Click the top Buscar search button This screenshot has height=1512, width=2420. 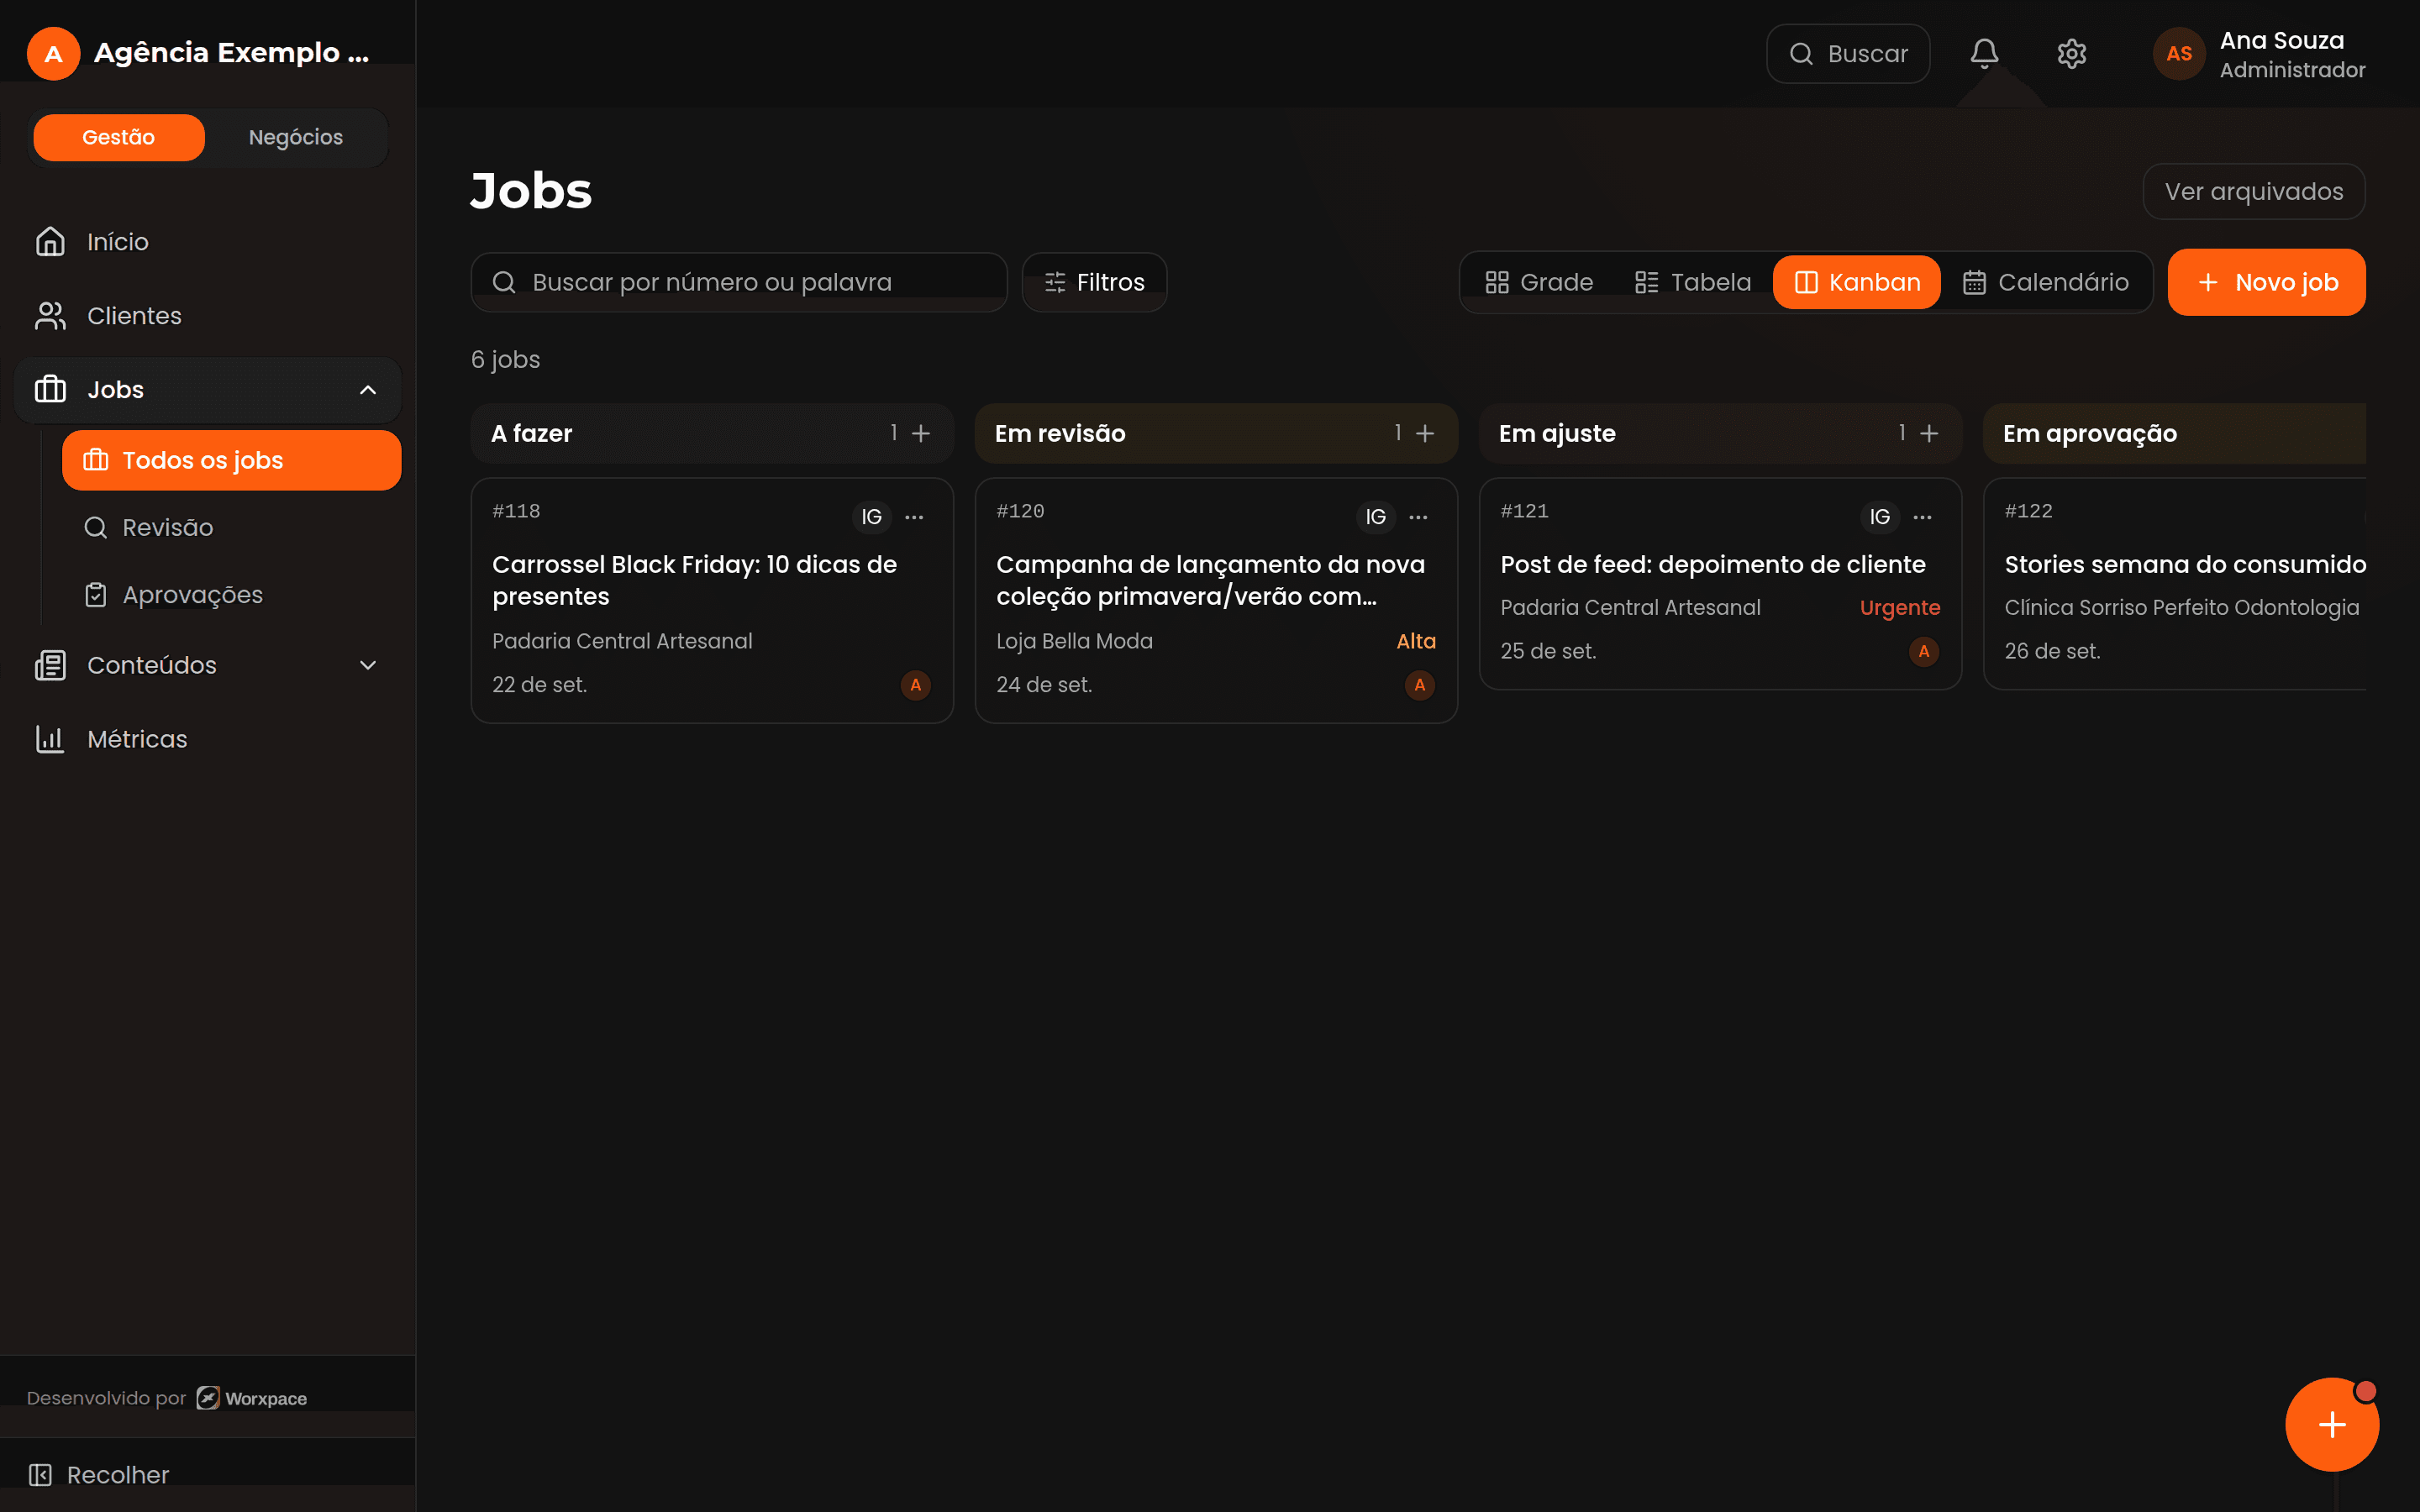pos(1848,54)
